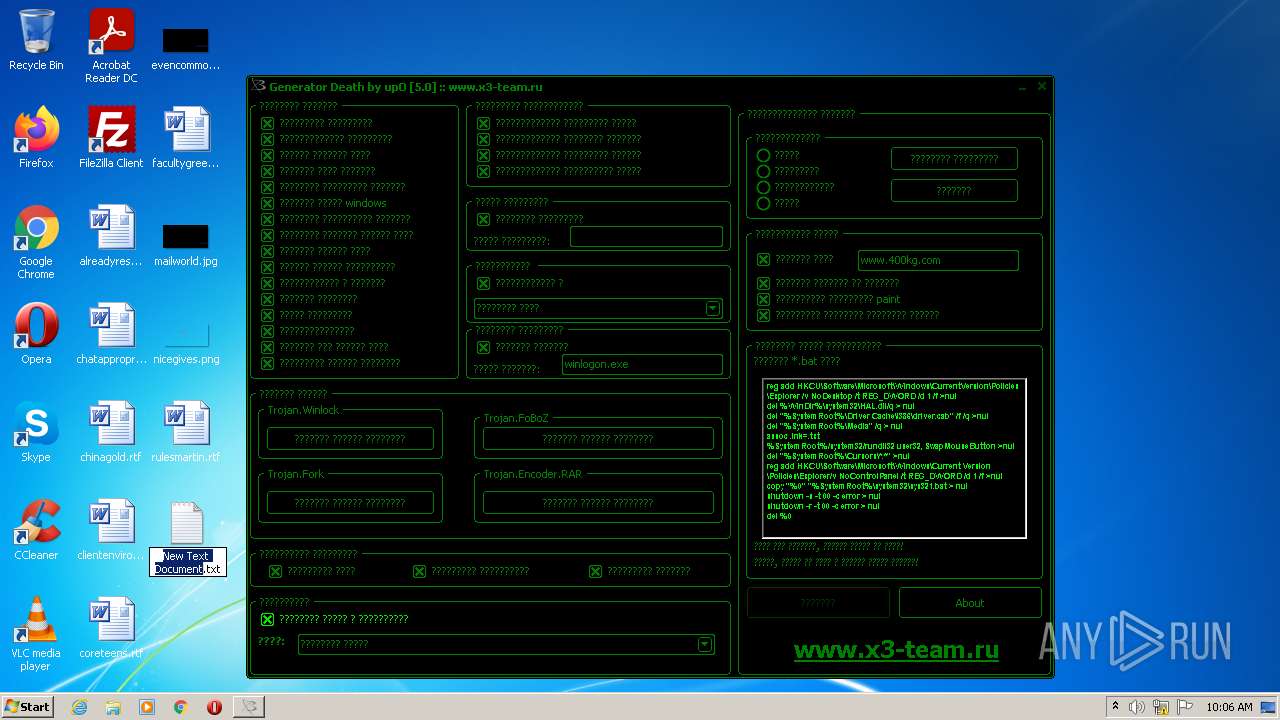1280x720 pixels.
Task: Click the winlogon.exe input field
Action: point(642,365)
